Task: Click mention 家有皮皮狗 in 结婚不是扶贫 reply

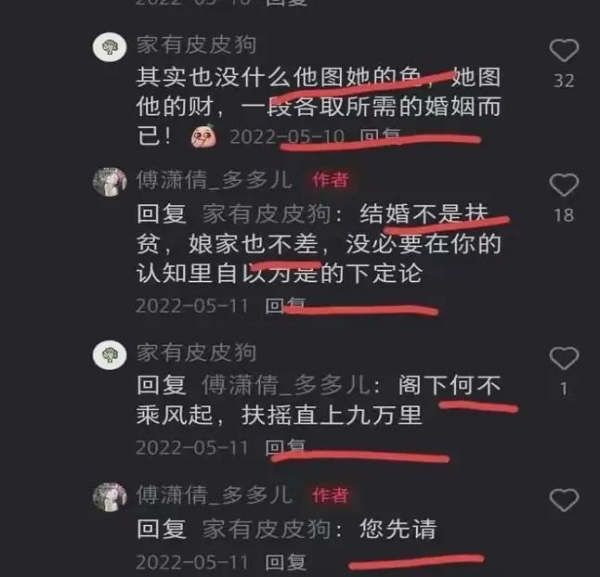Action: [x=267, y=214]
